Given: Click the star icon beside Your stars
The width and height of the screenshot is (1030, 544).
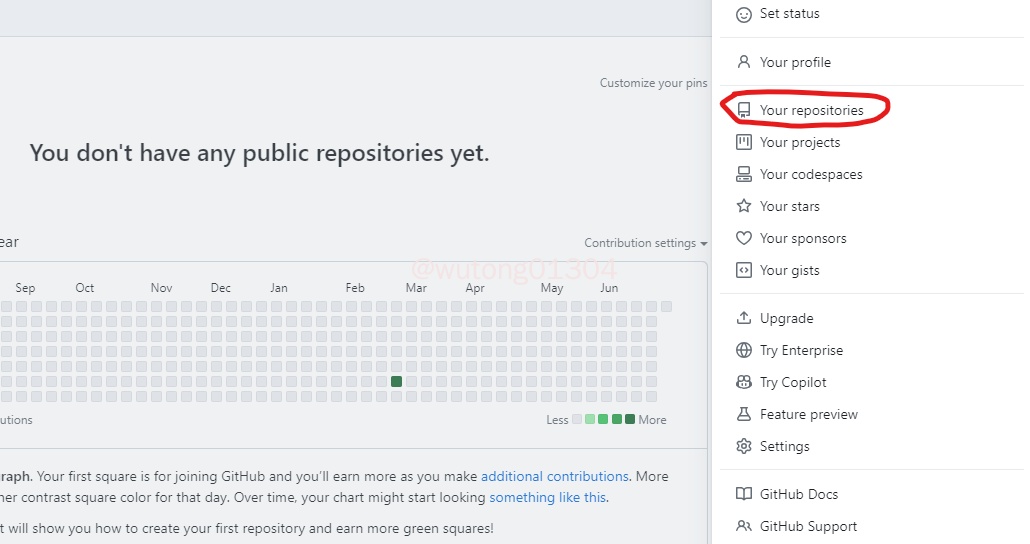Looking at the screenshot, I should click(743, 206).
